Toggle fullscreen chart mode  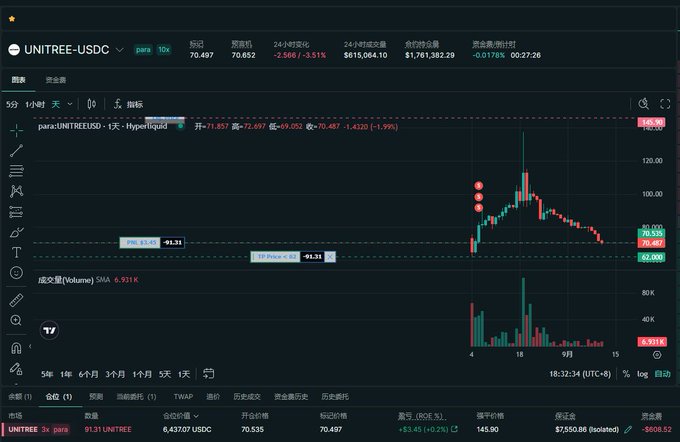coord(665,104)
